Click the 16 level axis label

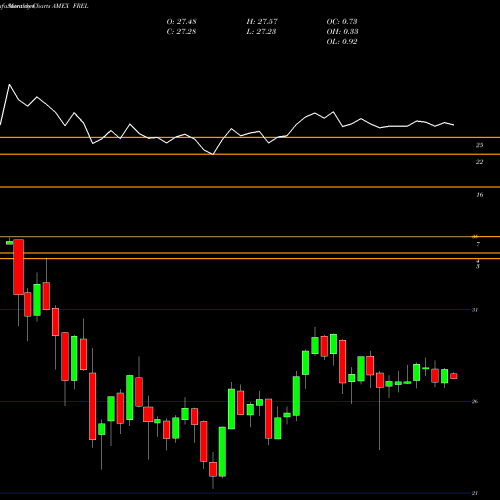coord(479,195)
